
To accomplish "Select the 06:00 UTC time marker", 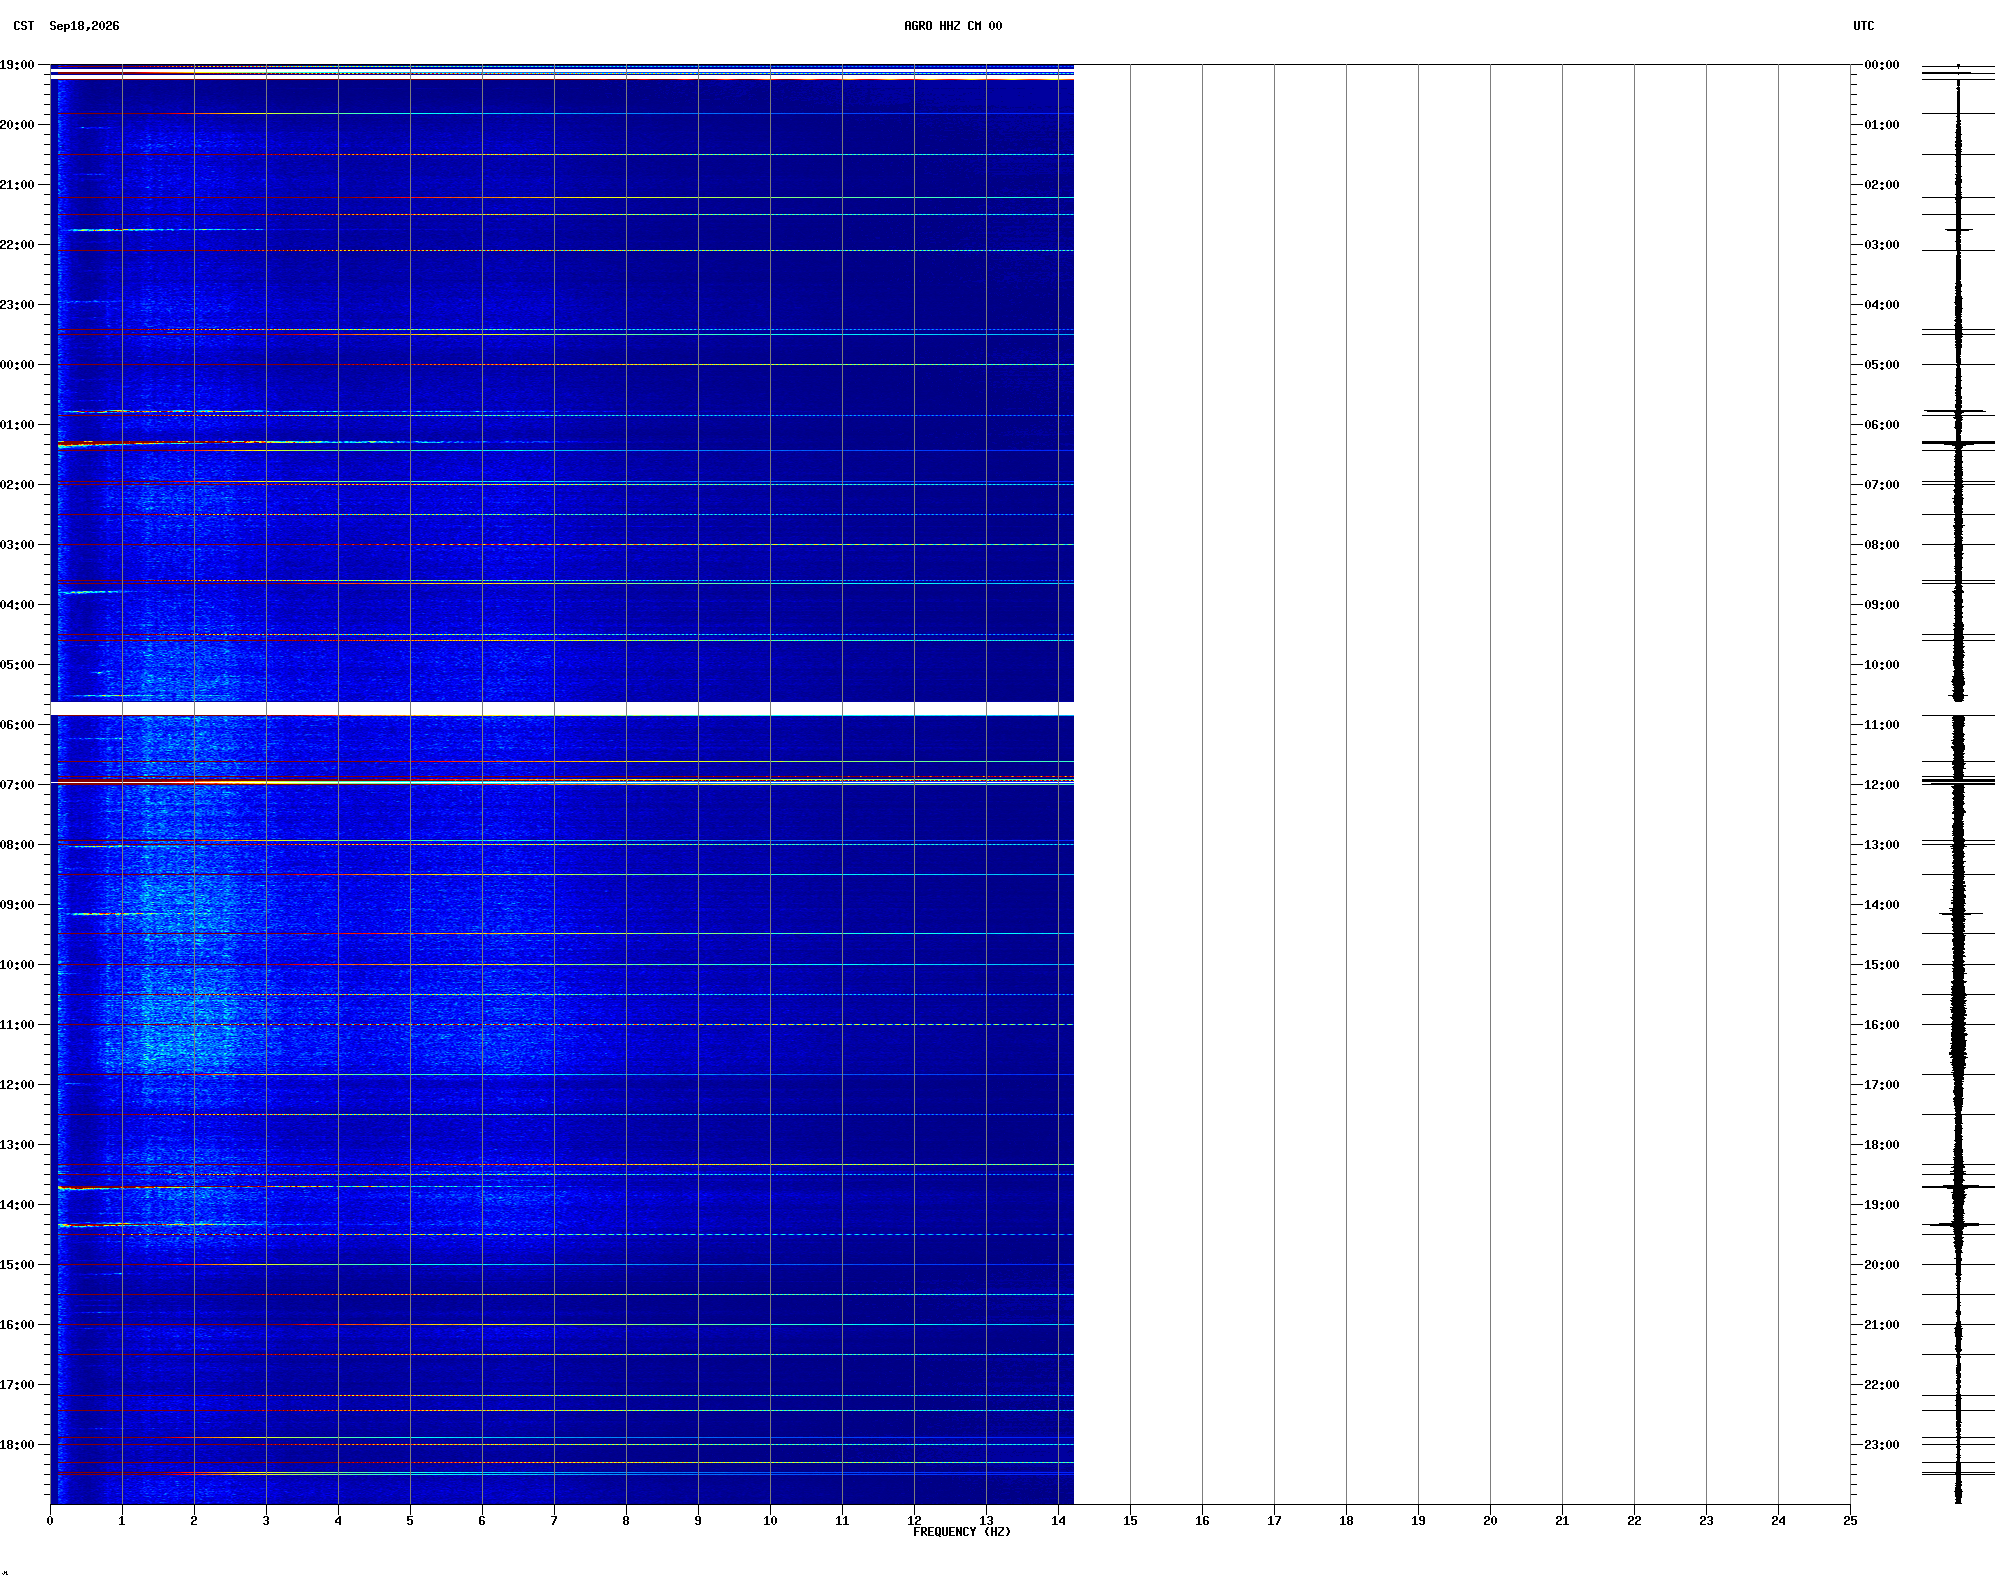I will (1882, 425).
